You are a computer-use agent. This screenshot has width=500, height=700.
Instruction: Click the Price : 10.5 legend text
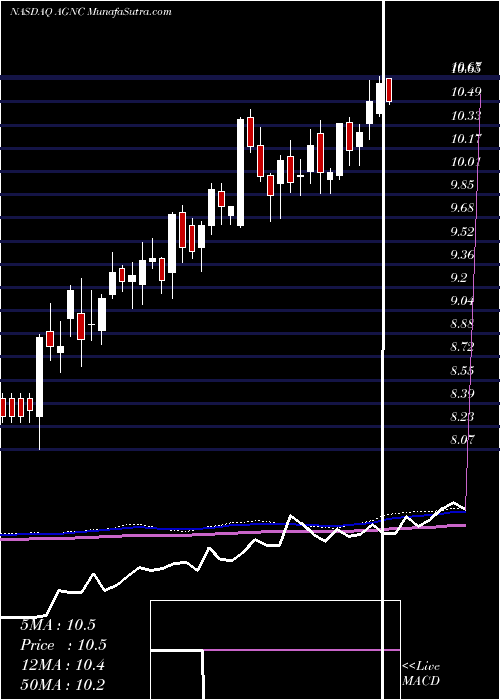point(63,645)
